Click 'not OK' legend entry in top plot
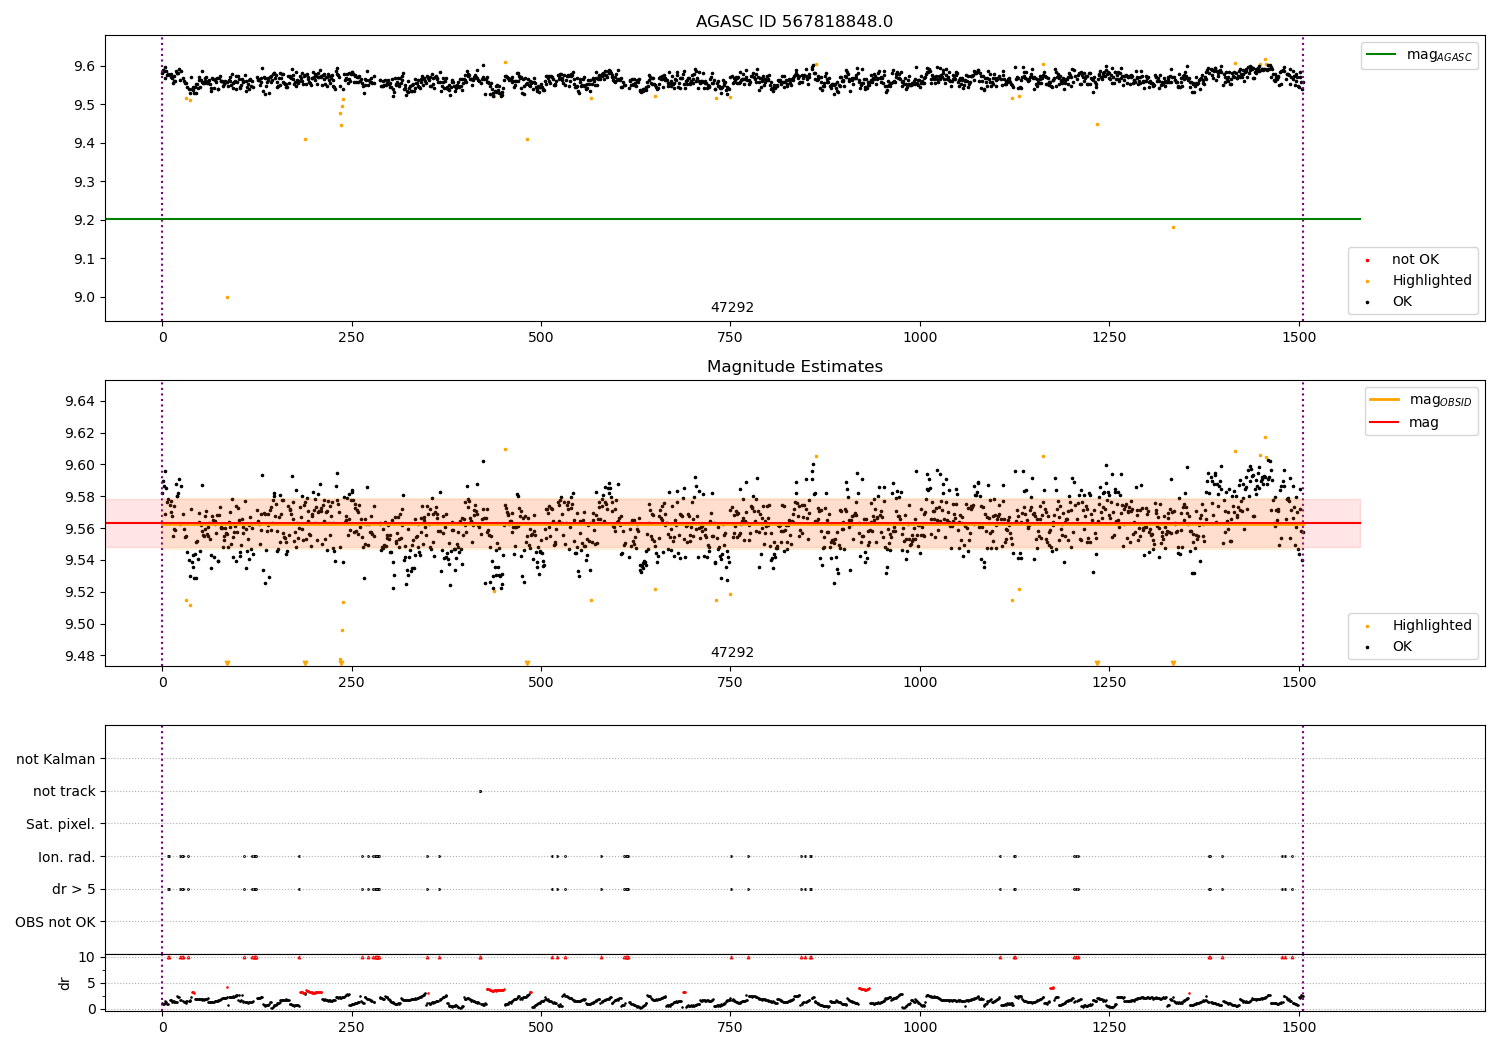1500x1050 pixels. tap(1414, 259)
